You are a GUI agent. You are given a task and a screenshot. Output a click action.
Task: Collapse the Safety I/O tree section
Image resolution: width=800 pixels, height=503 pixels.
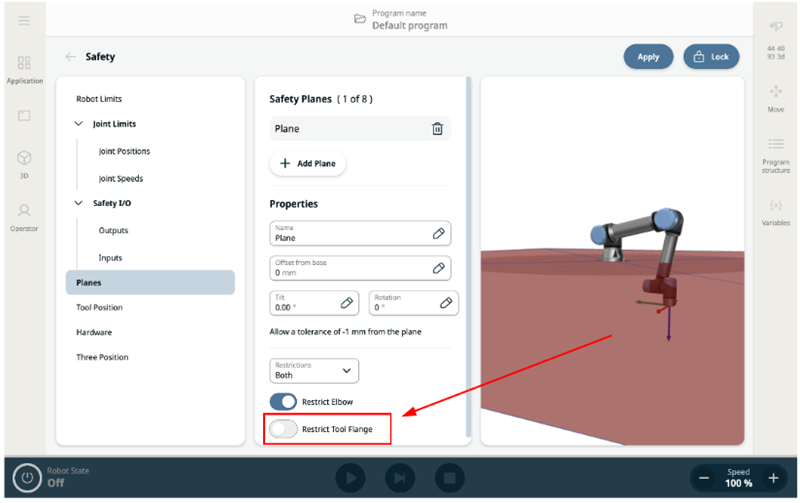pos(79,203)
